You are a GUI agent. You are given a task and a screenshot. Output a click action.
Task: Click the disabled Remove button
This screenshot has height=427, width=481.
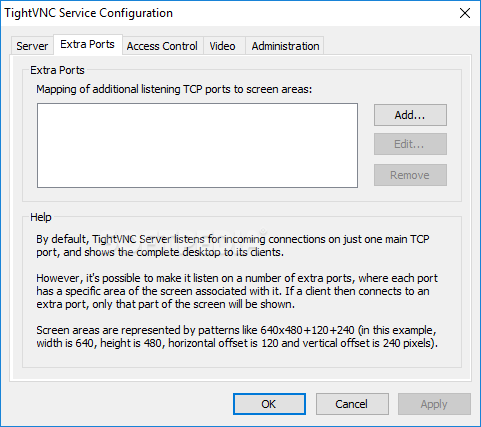click(x=410, y=175)
